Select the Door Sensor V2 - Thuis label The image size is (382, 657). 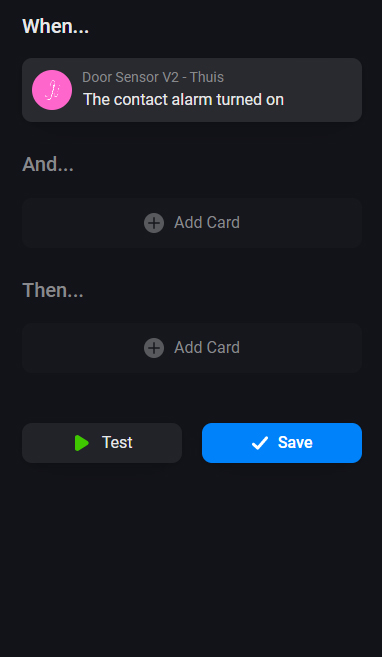153,77
